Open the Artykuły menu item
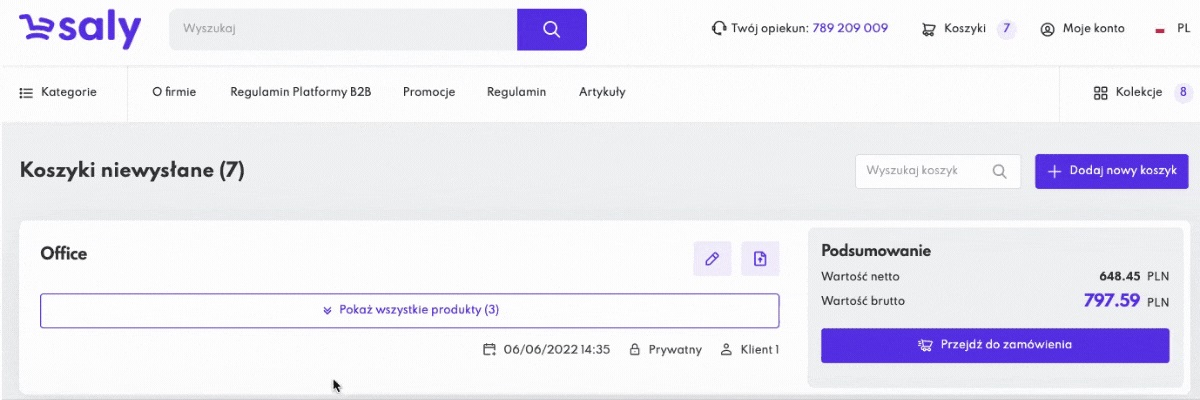Screen dimensions: 1200x400 point(602,92)
